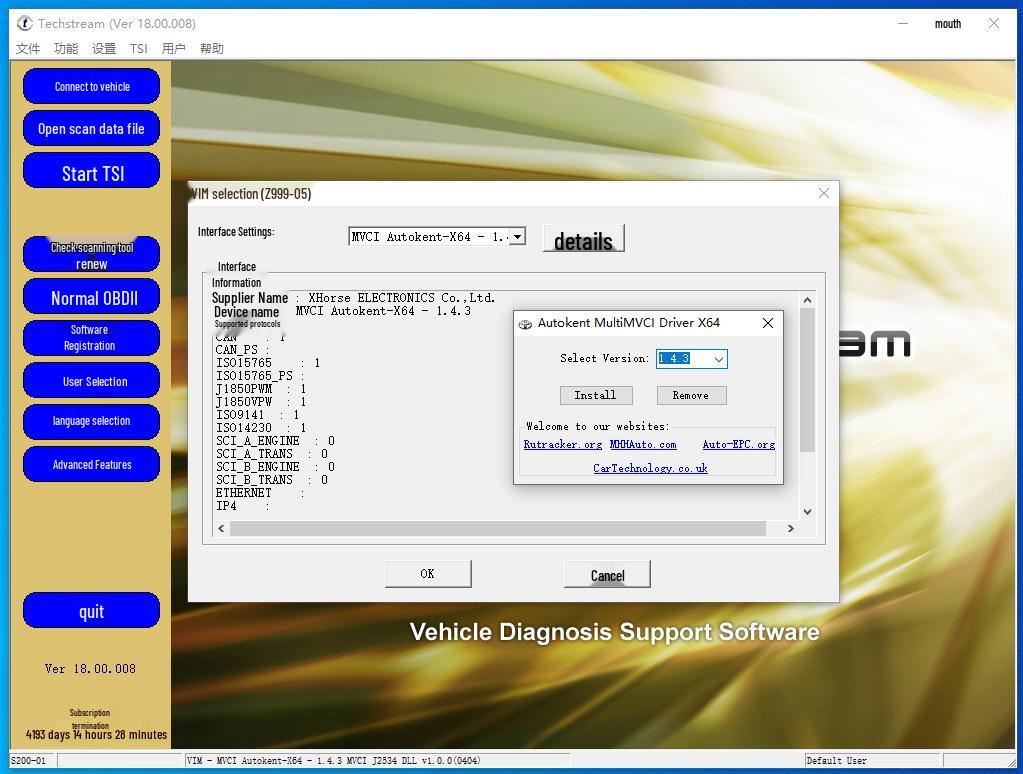Open the 文件 menu
1023x774 pixels.
27,48
